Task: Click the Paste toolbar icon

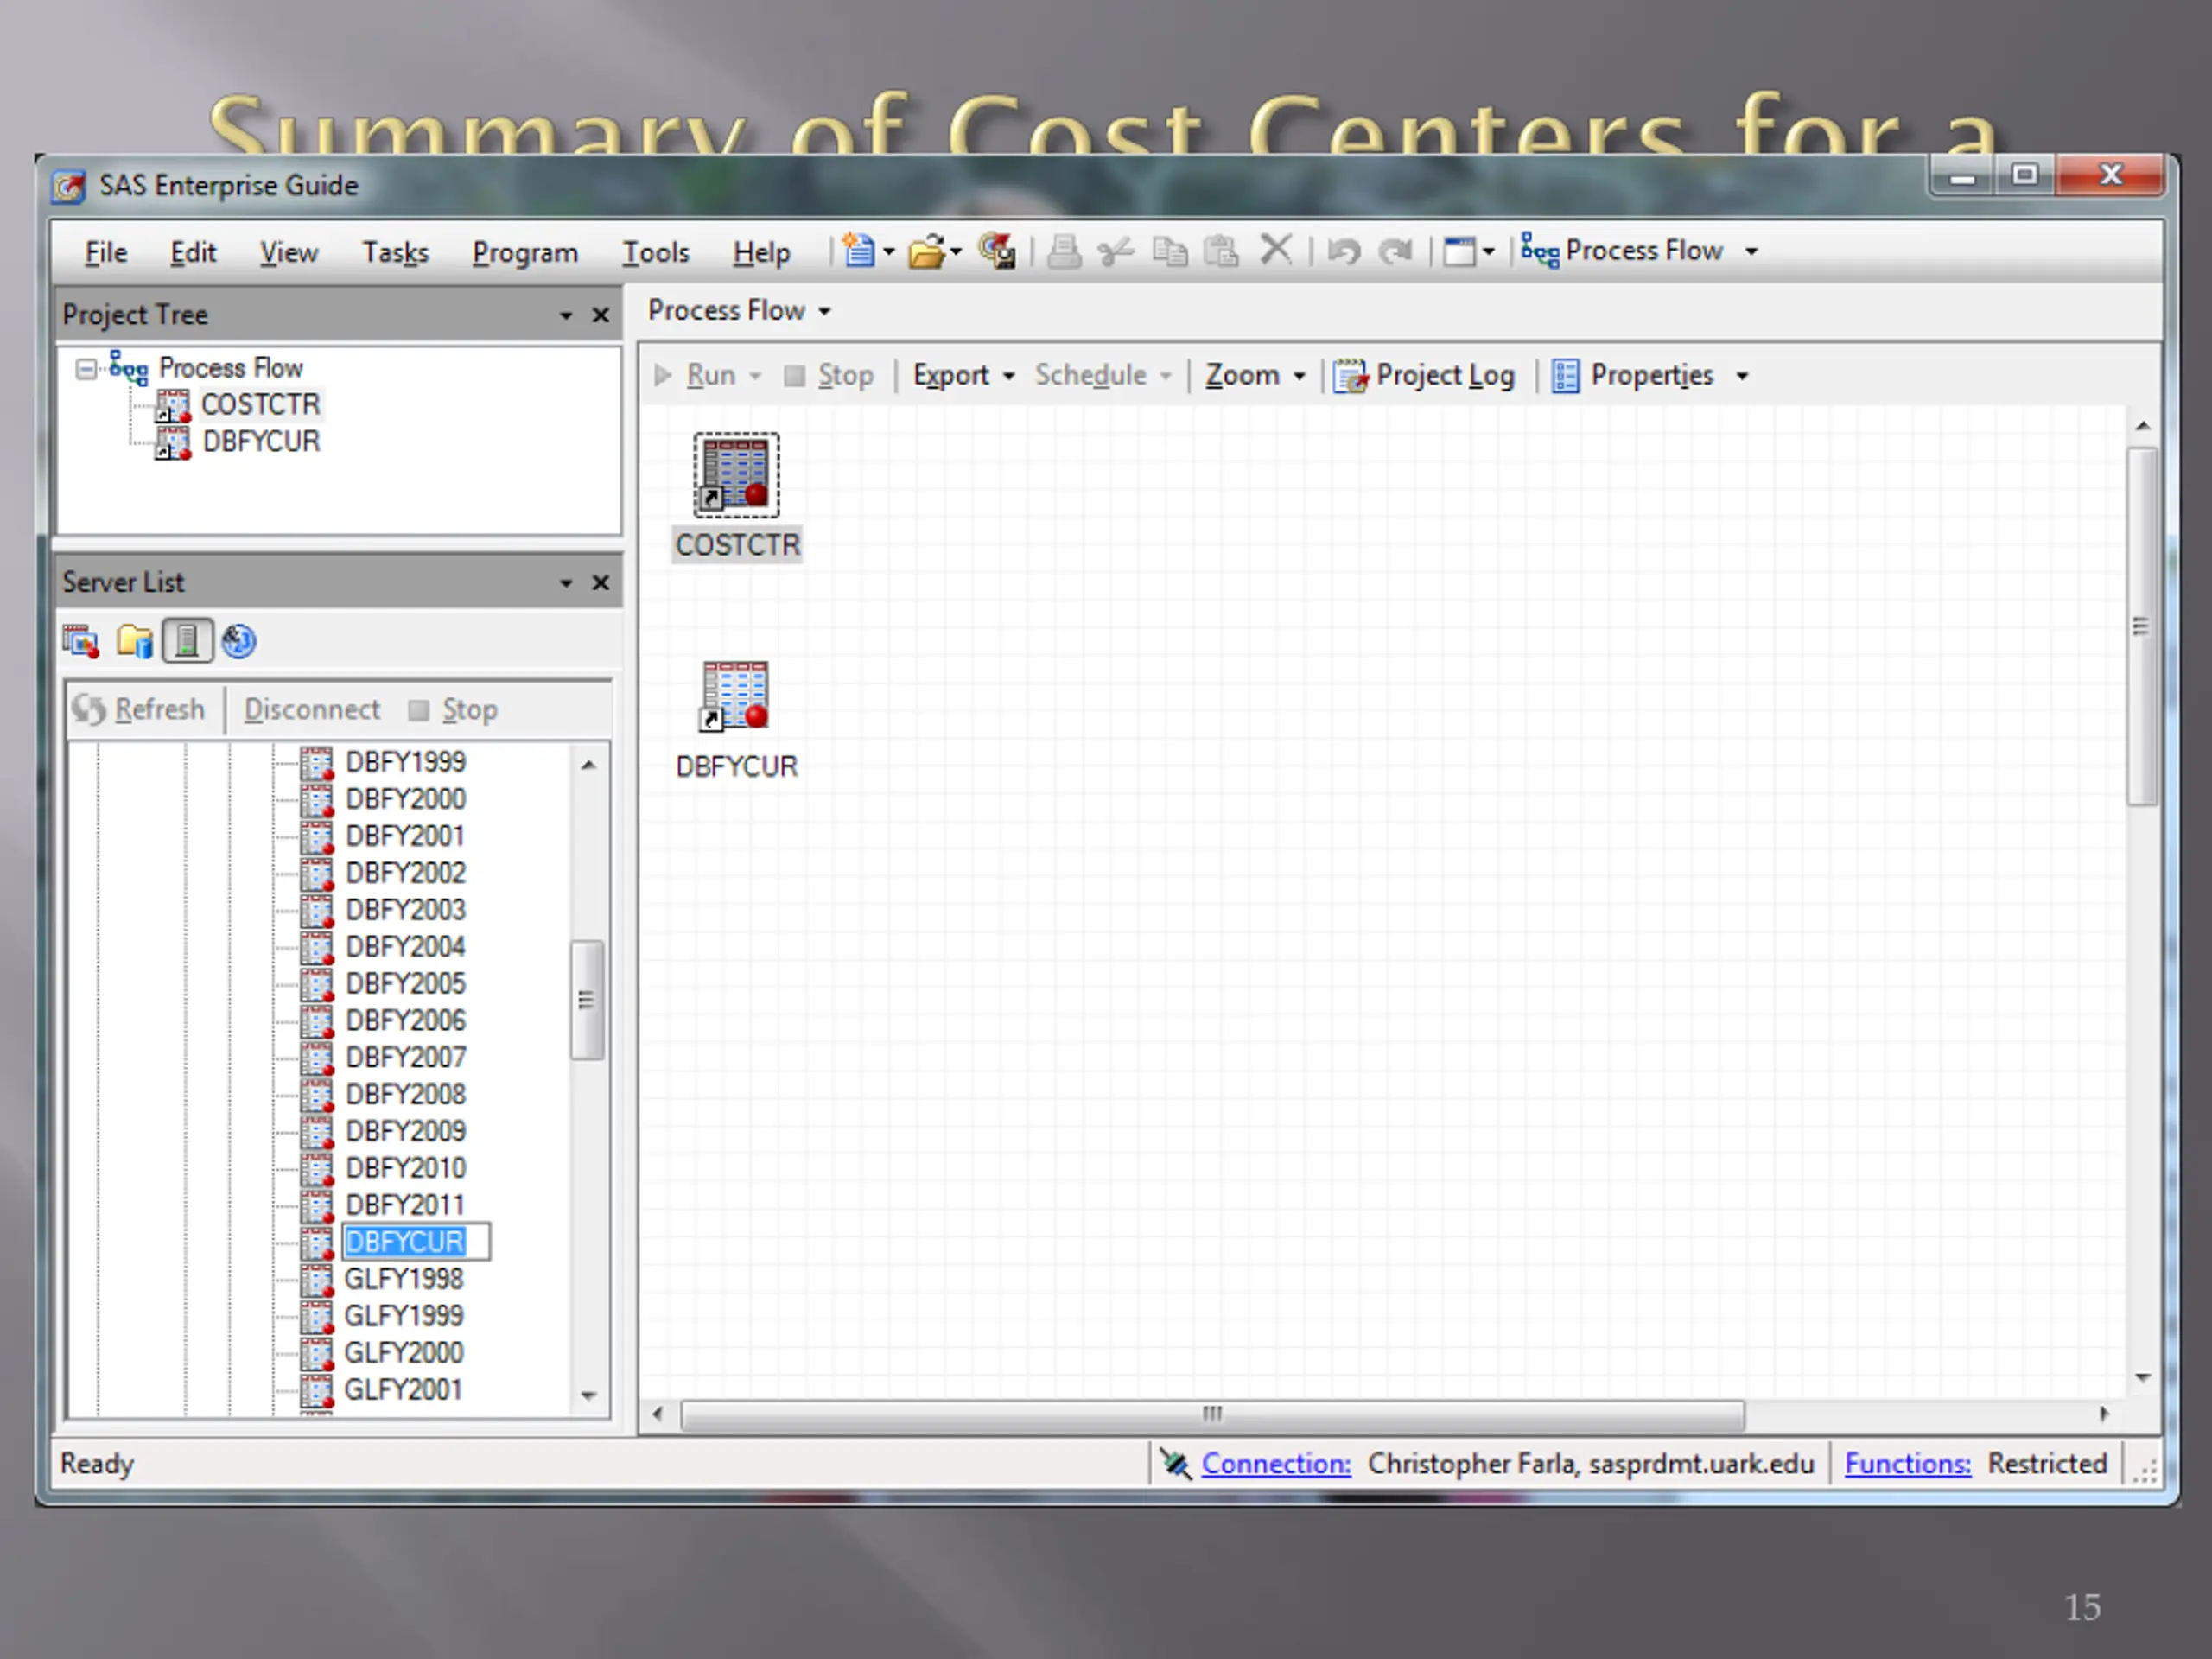Action: coord(1221,251)
